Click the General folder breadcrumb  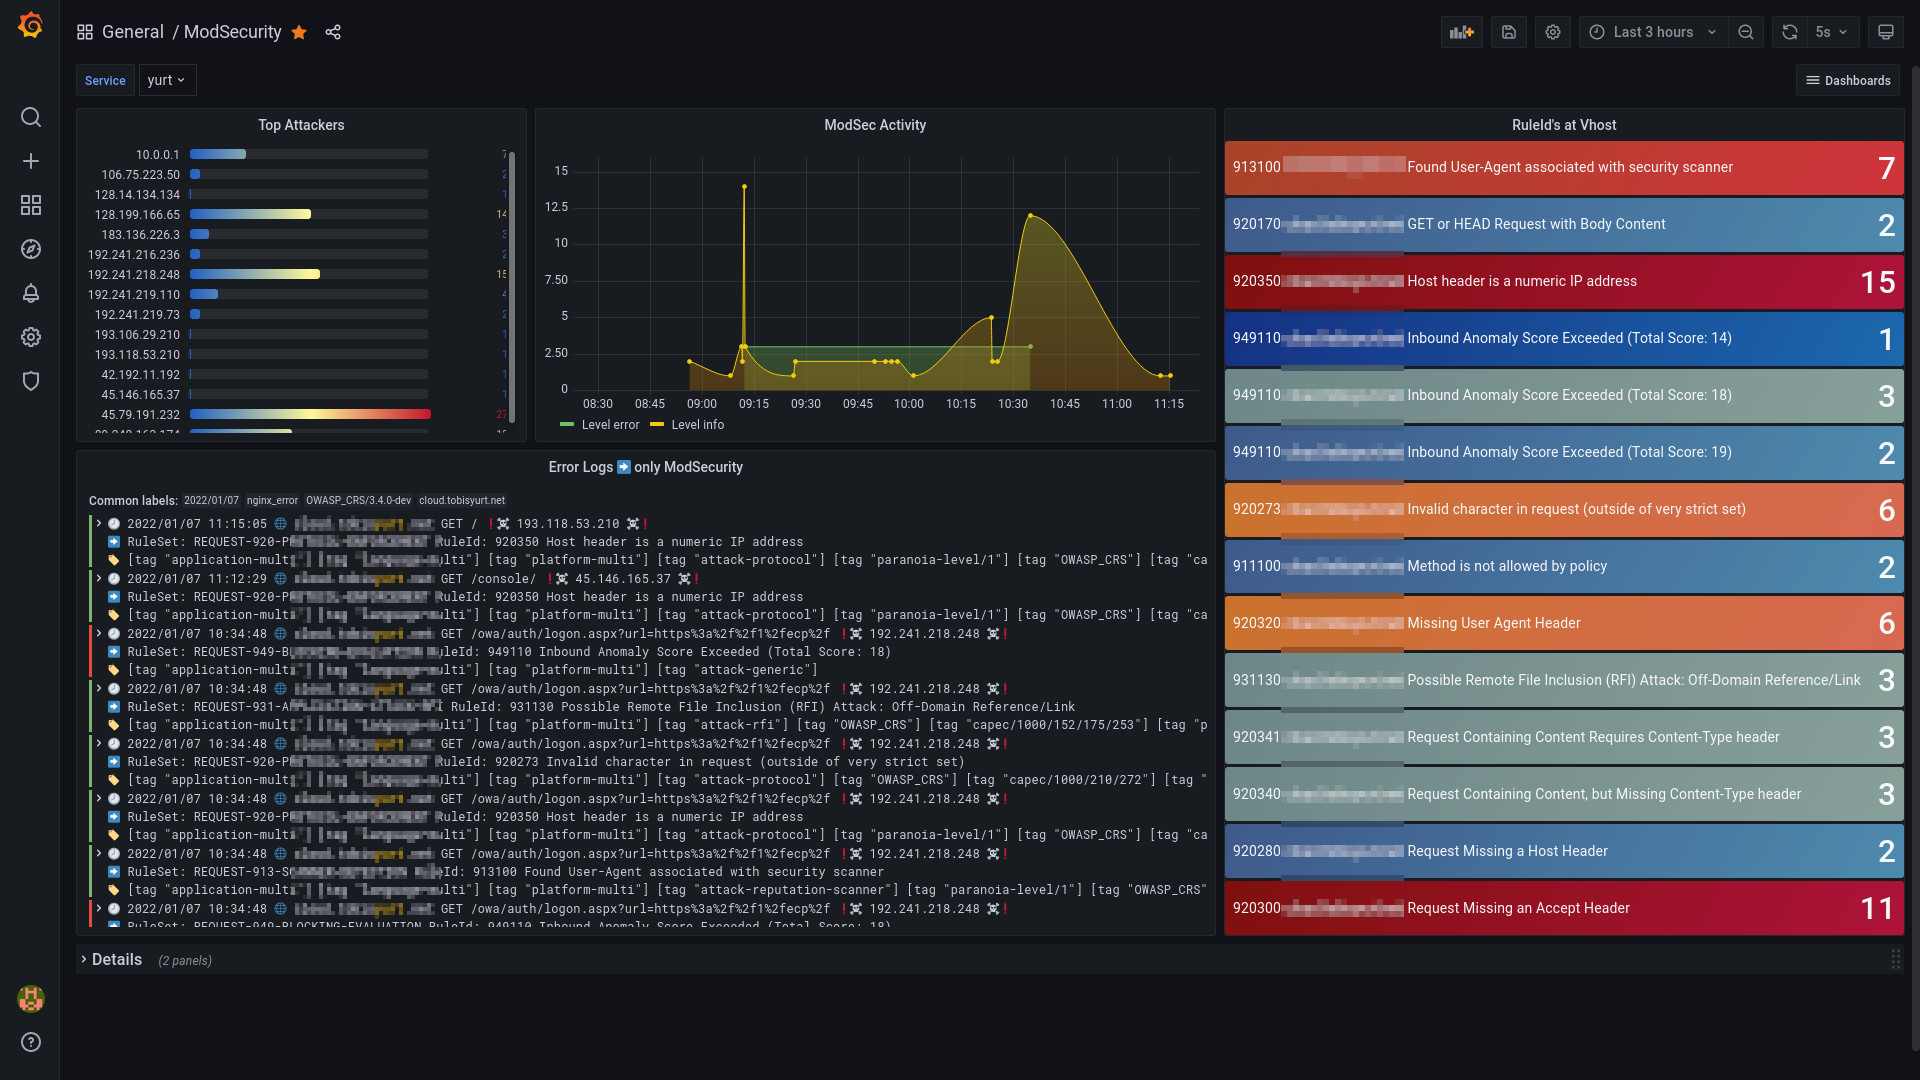pos(132,32)
